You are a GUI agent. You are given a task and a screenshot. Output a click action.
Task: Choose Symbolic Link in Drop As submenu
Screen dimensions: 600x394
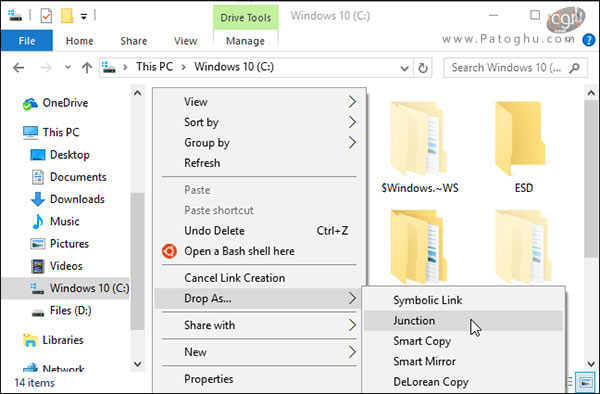pos(463,300)
